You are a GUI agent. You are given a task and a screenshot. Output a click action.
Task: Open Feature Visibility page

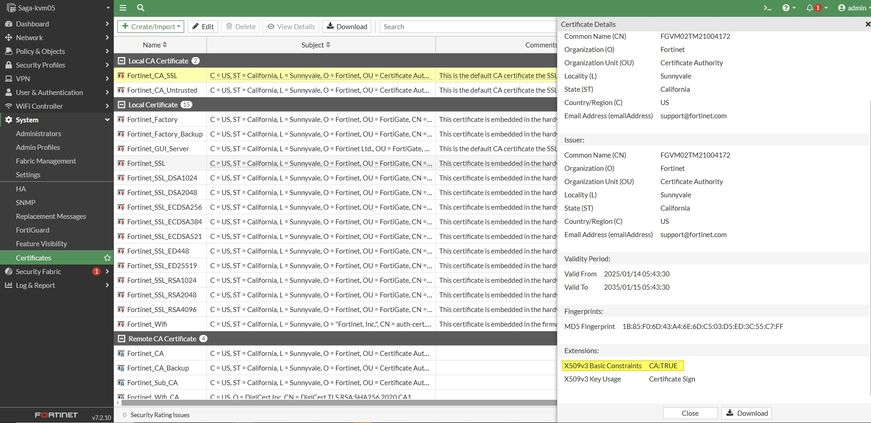pos(41,243)
